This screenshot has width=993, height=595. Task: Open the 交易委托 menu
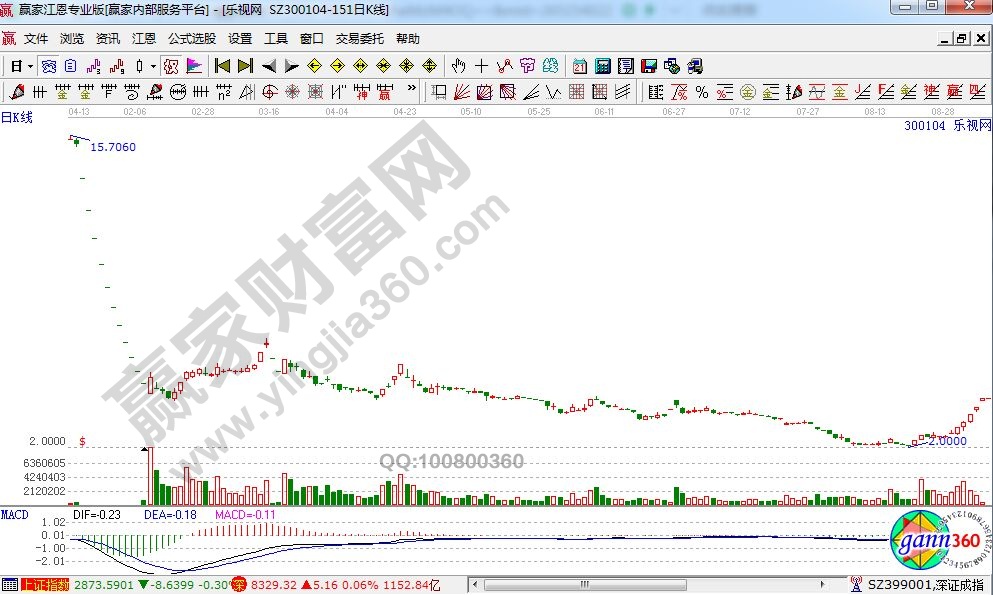pos(360,39)
